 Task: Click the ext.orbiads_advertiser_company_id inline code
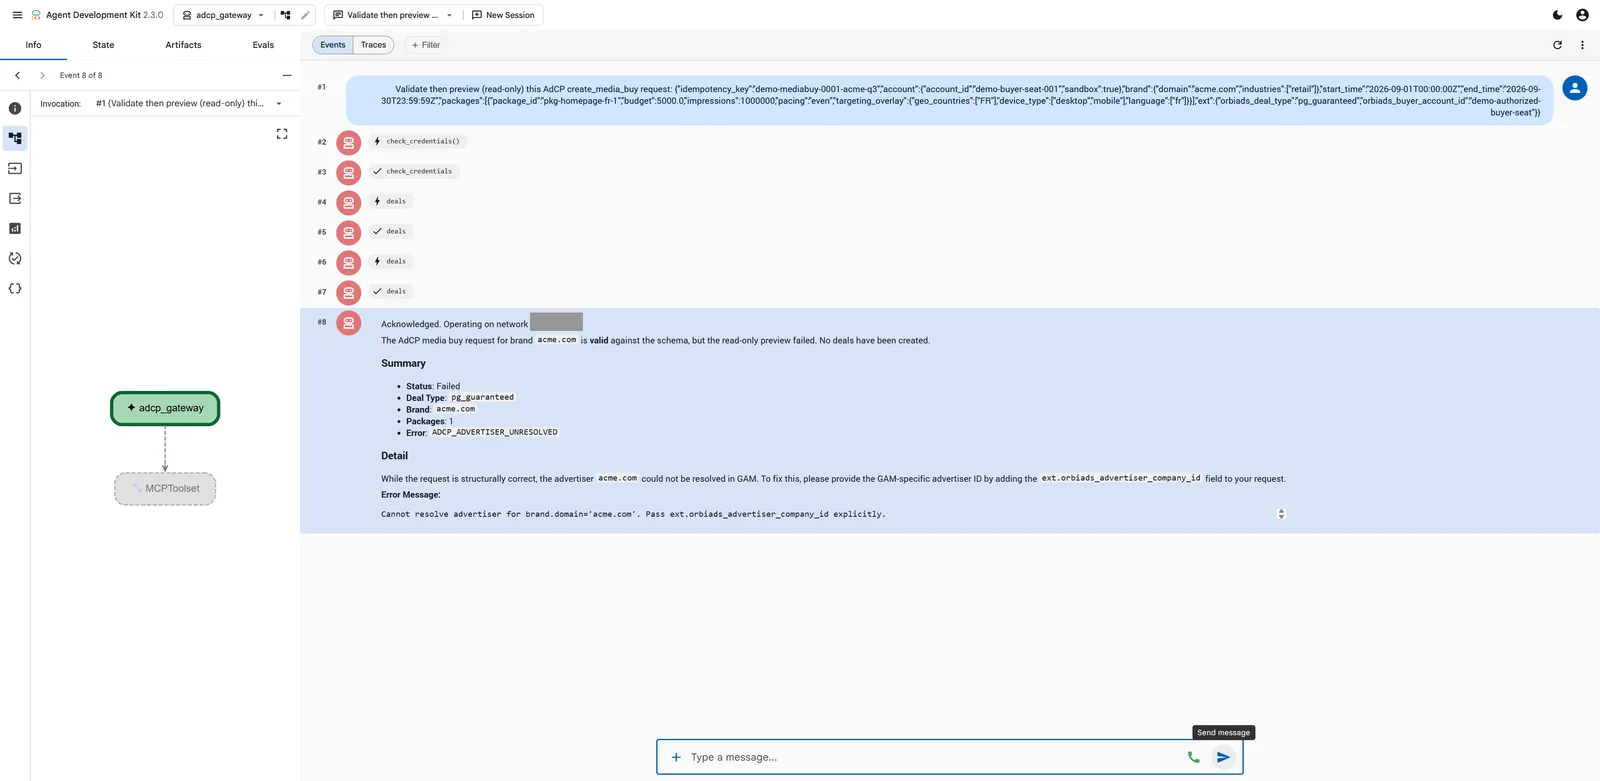coord(1121,478)
